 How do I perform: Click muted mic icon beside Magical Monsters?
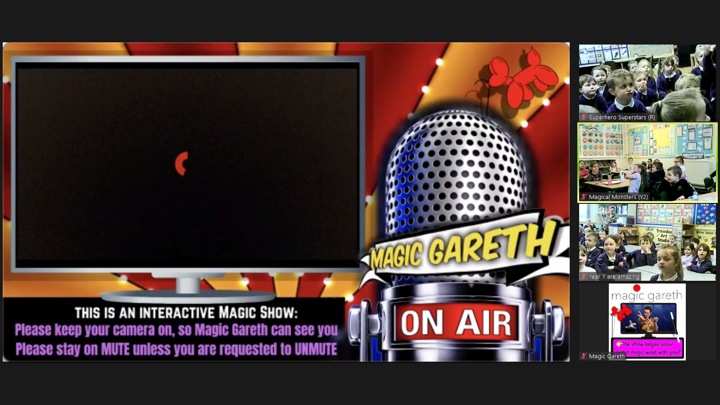(x=584, y=197)
